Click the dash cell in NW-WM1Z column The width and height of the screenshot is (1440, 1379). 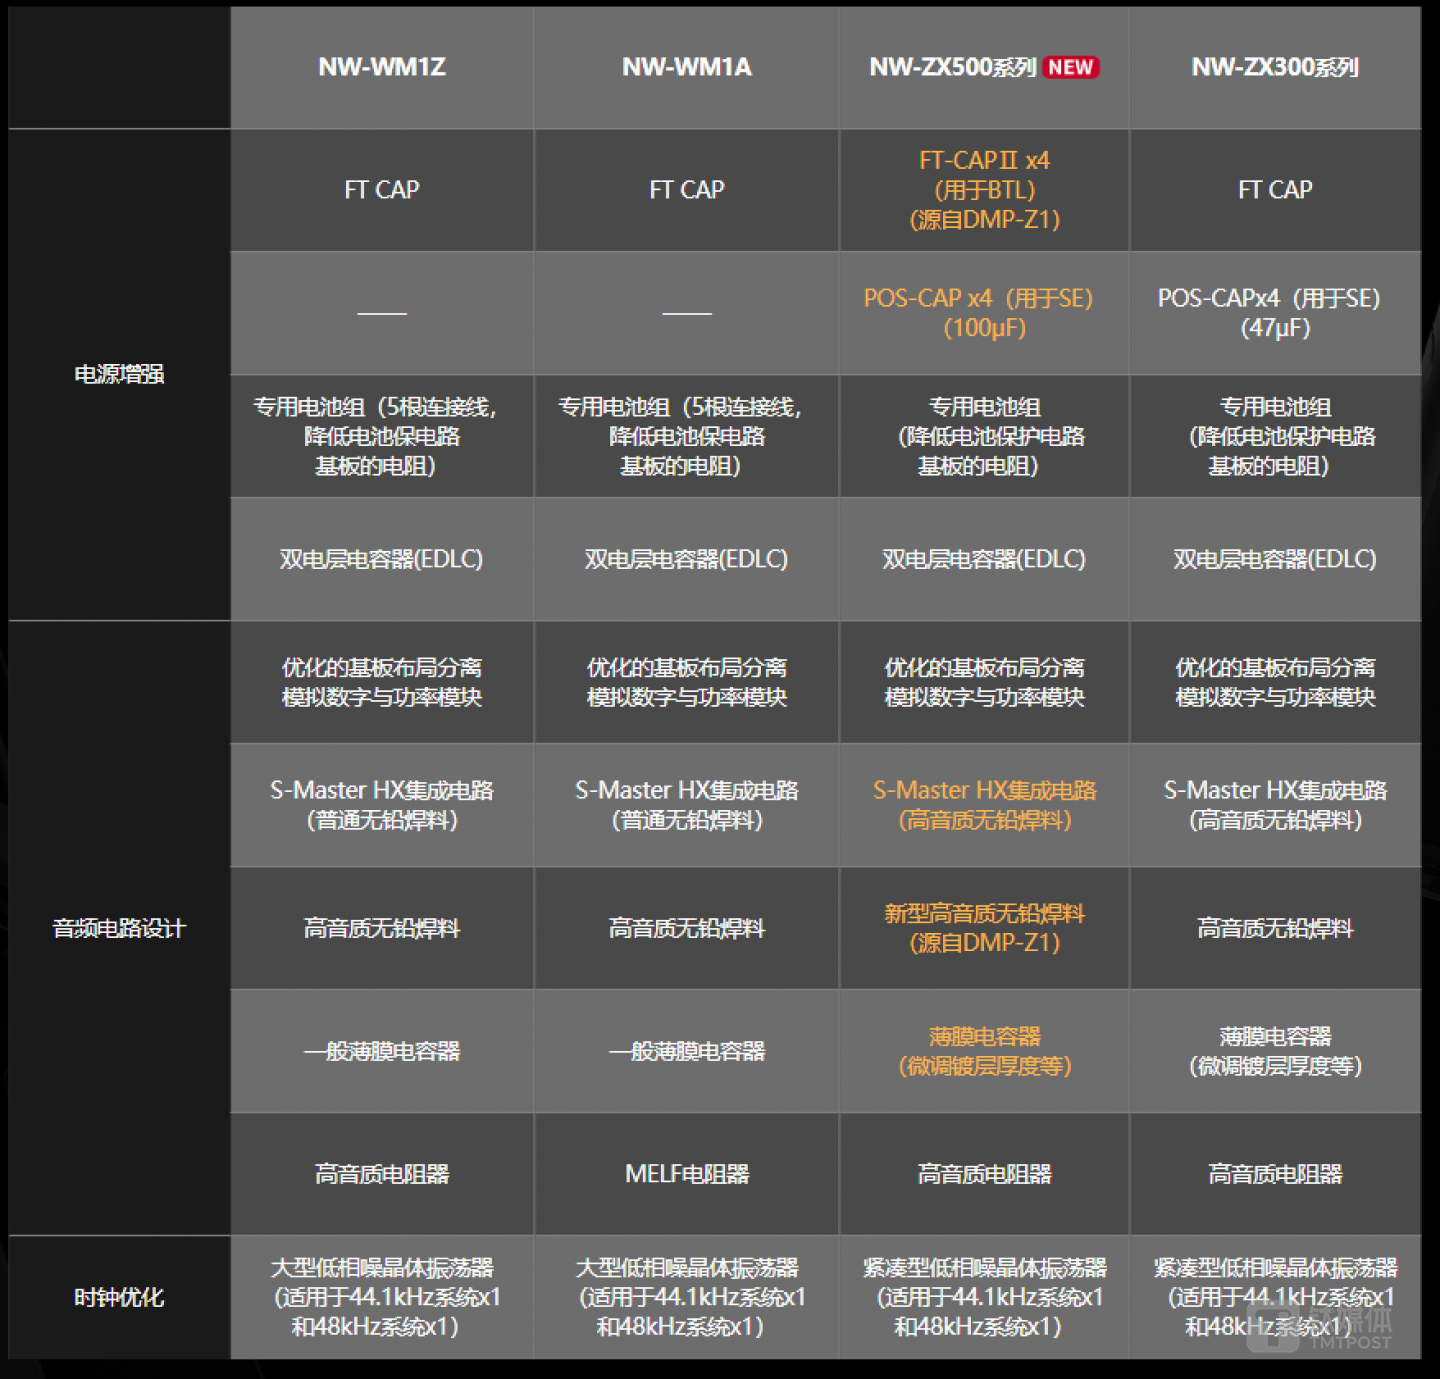click(x=382, y=313)
